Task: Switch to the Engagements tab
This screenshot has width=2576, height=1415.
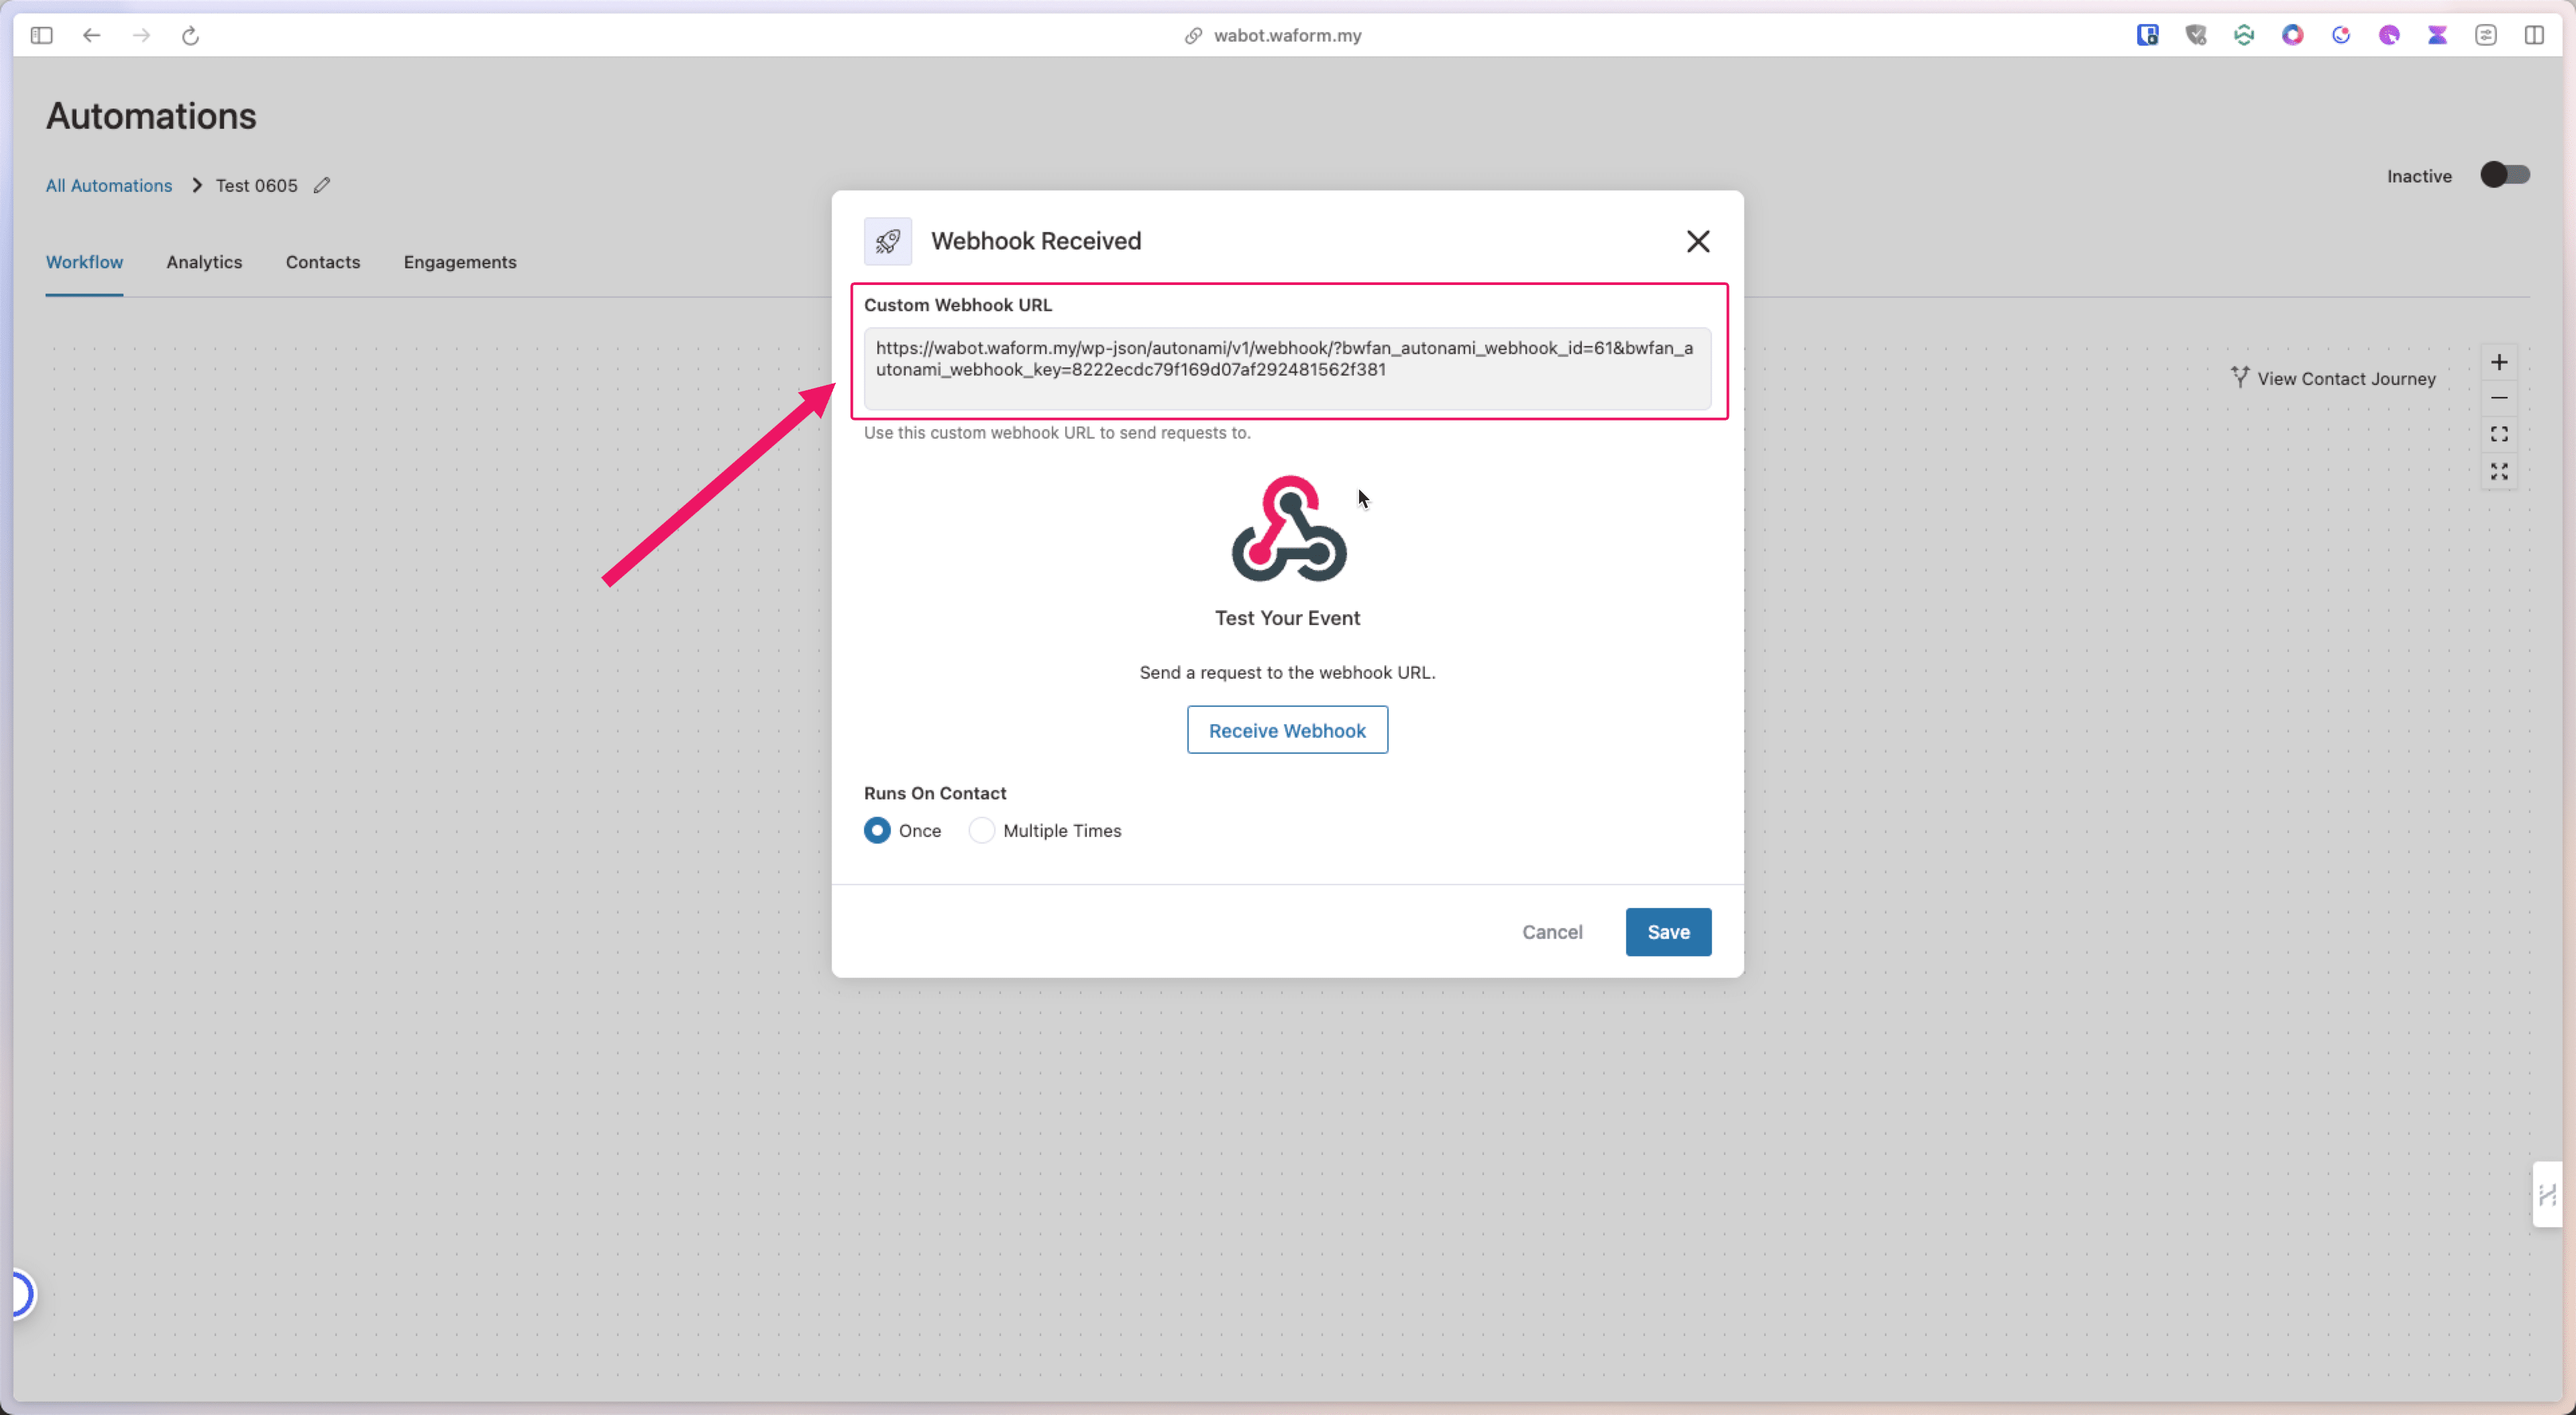Action: click(x=458, y=262)
